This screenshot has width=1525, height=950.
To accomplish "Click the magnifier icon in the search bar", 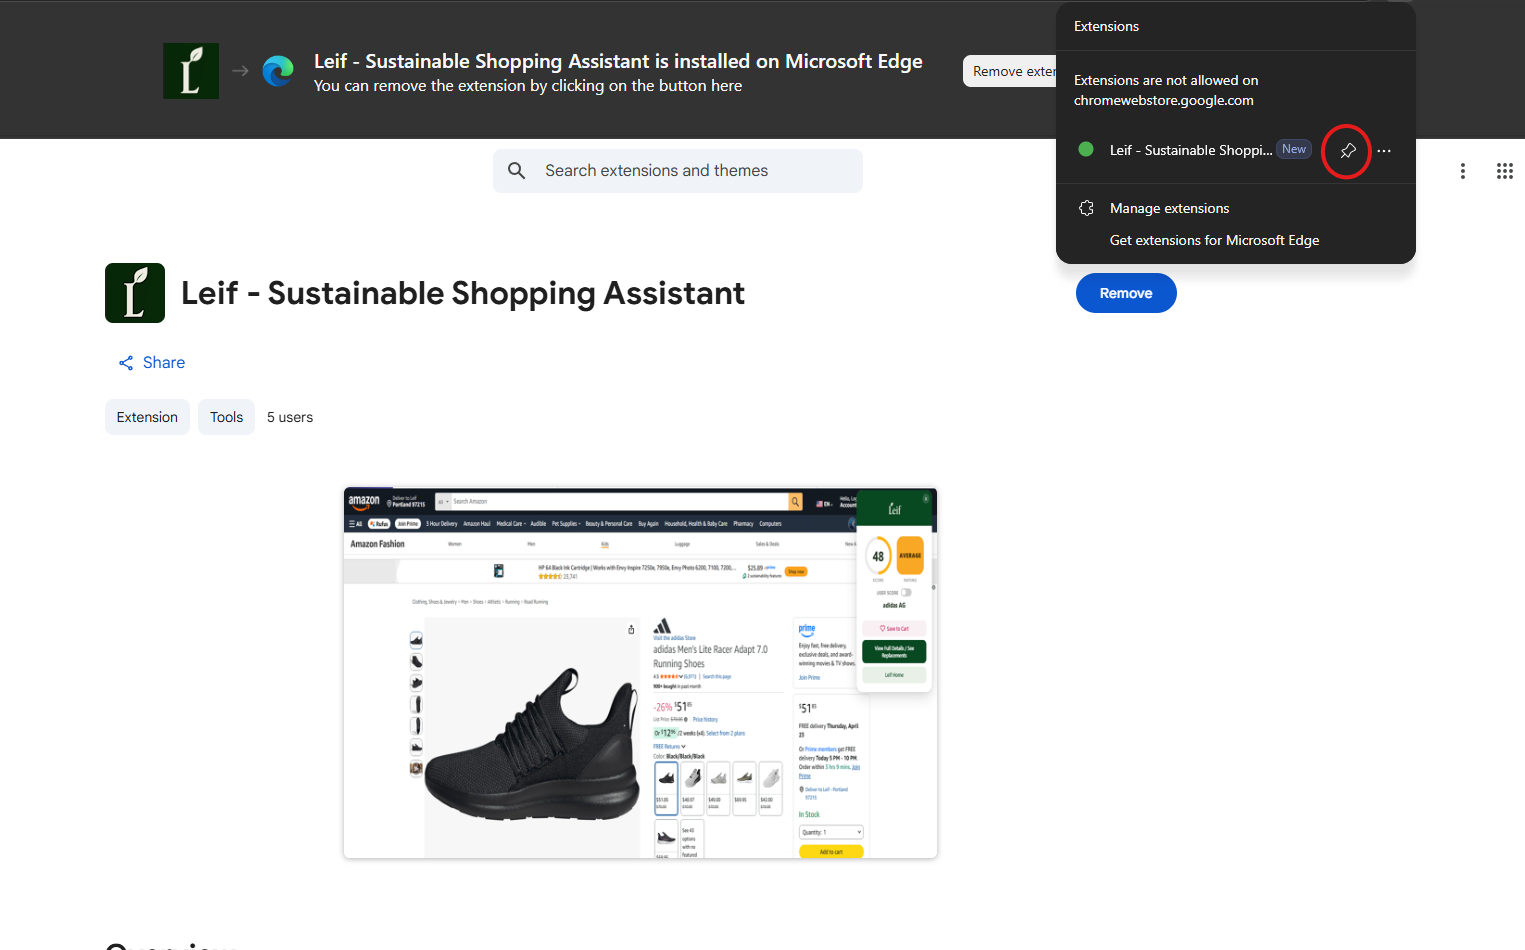I will click(x=516, y=171).
